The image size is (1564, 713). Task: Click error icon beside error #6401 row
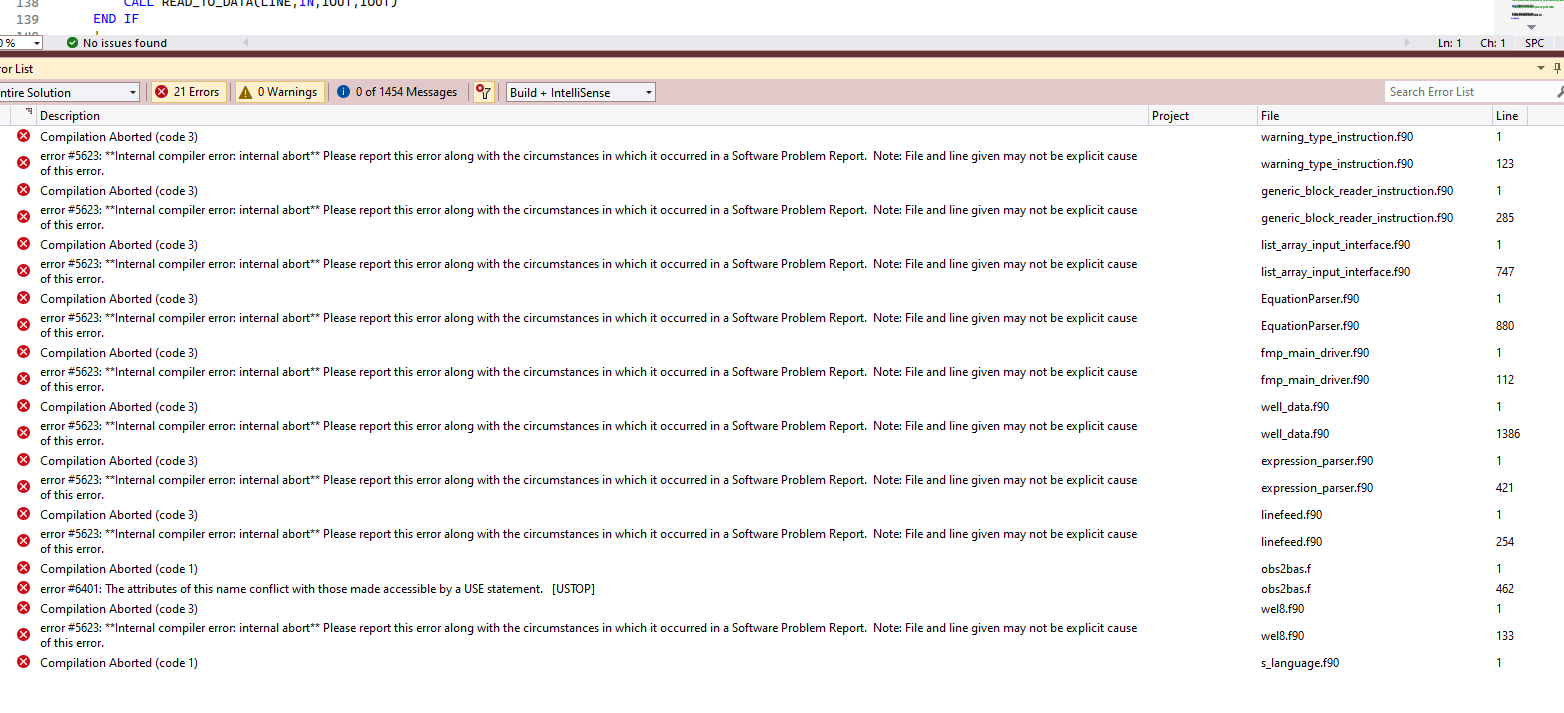[x=23, y=588]
